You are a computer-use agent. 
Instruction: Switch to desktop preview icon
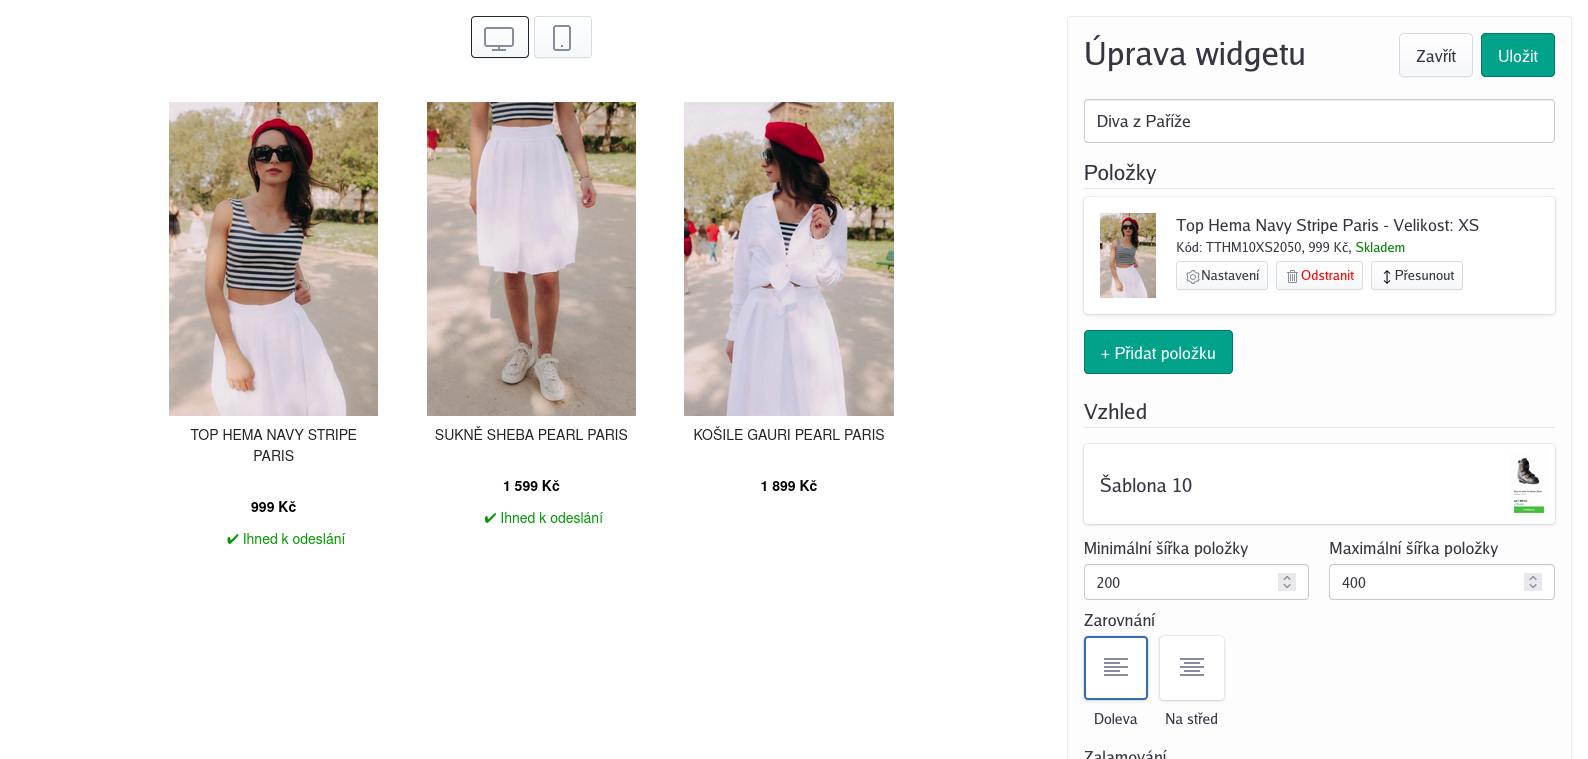[x=499, y=37]
